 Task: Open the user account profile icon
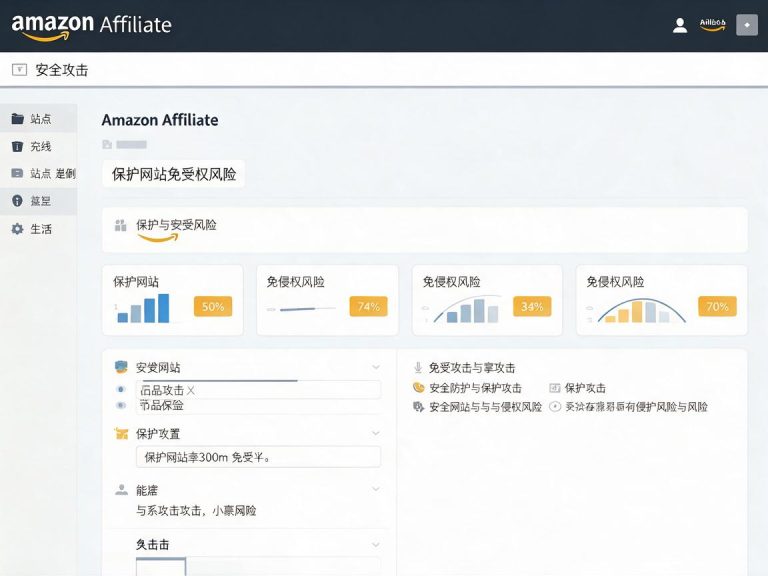coord(680,25)
